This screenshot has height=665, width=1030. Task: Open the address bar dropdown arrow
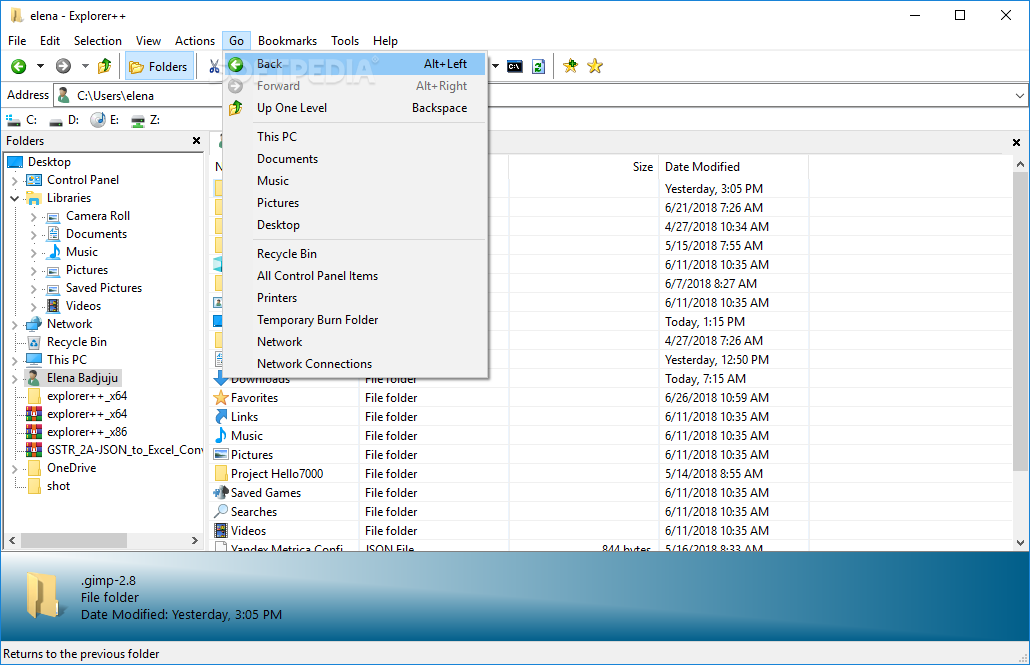[1019, 96]
